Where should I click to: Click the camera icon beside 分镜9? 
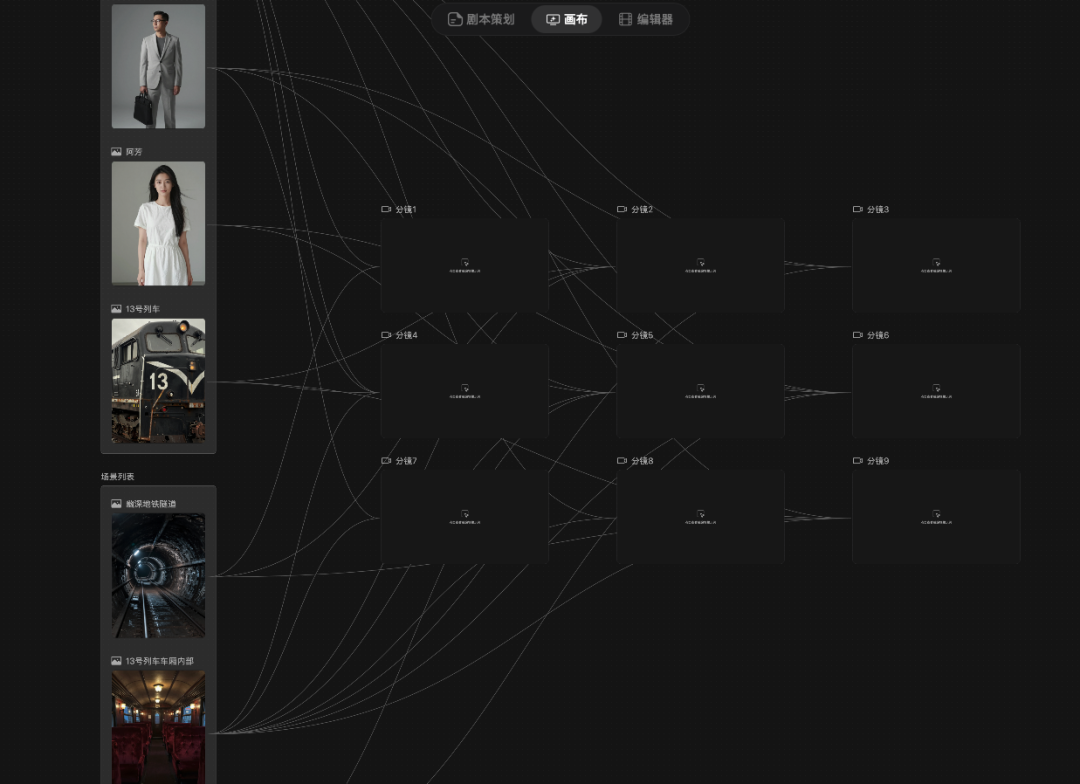[858, 461]
